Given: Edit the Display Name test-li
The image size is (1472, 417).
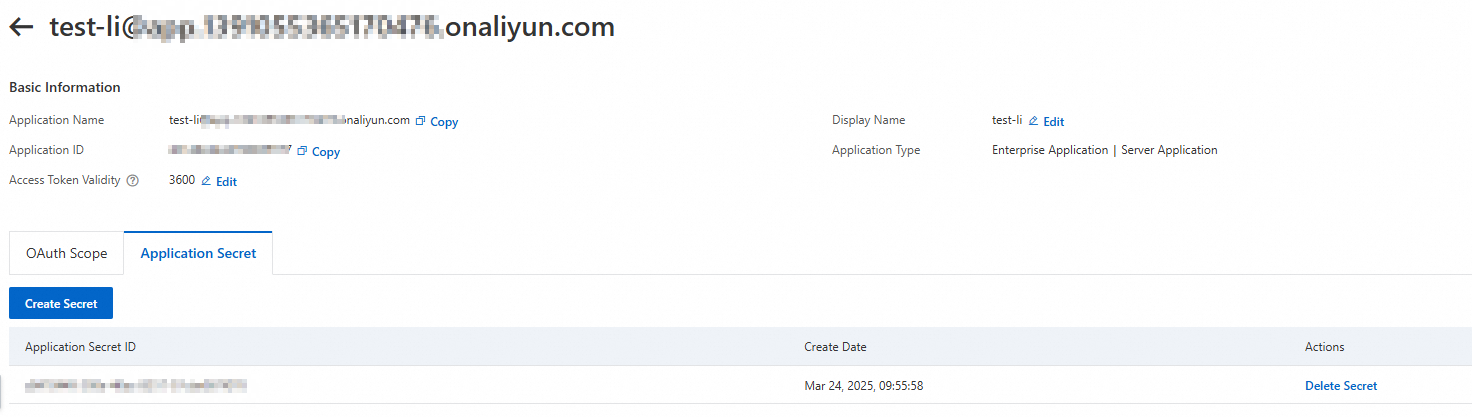Looking at the screenshot, I should (1053, 122).
